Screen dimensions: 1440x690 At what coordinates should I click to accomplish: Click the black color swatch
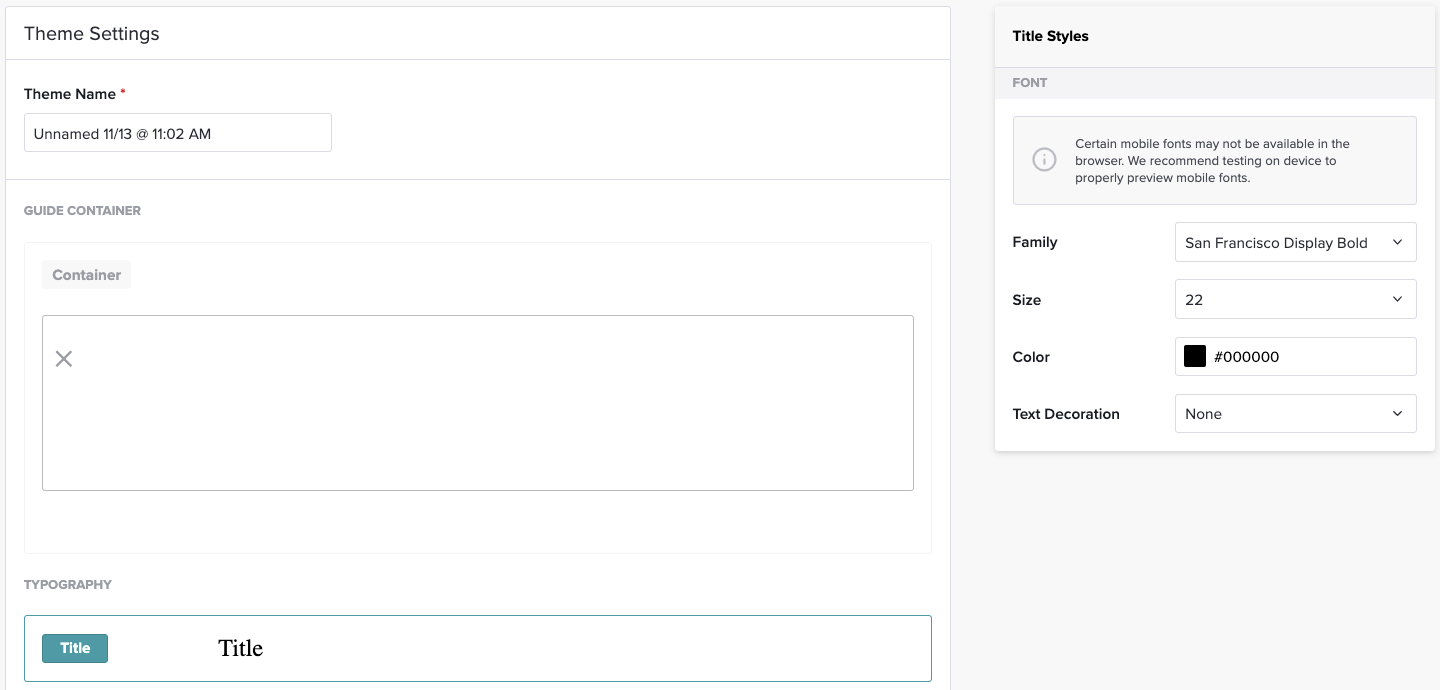(x=1195, y=357)
